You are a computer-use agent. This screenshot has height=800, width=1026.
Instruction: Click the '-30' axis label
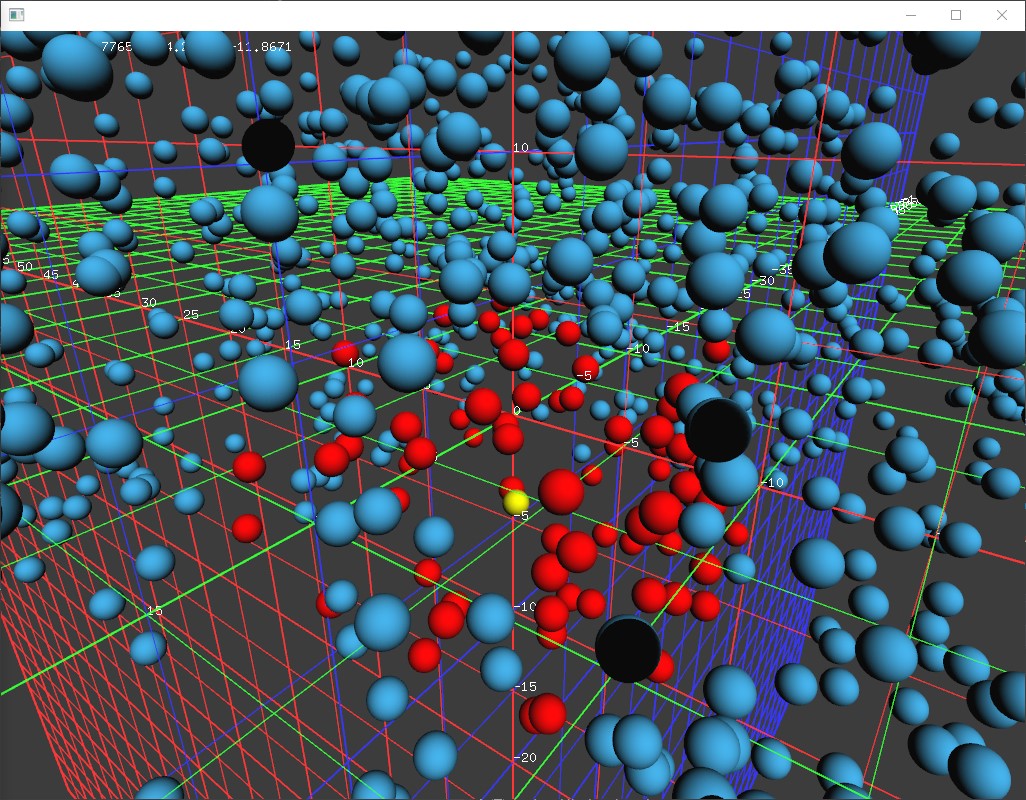pos(763,281)
